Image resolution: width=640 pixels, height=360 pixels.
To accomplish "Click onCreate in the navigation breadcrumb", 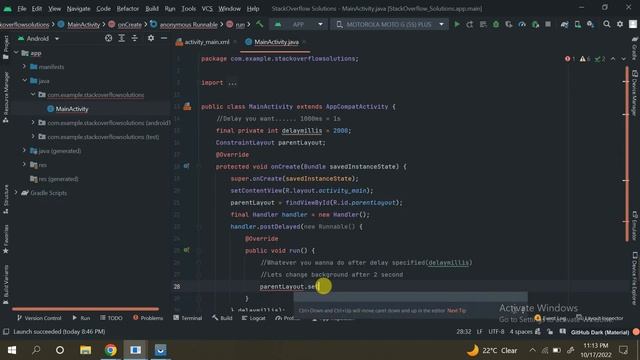I will 129,24.
